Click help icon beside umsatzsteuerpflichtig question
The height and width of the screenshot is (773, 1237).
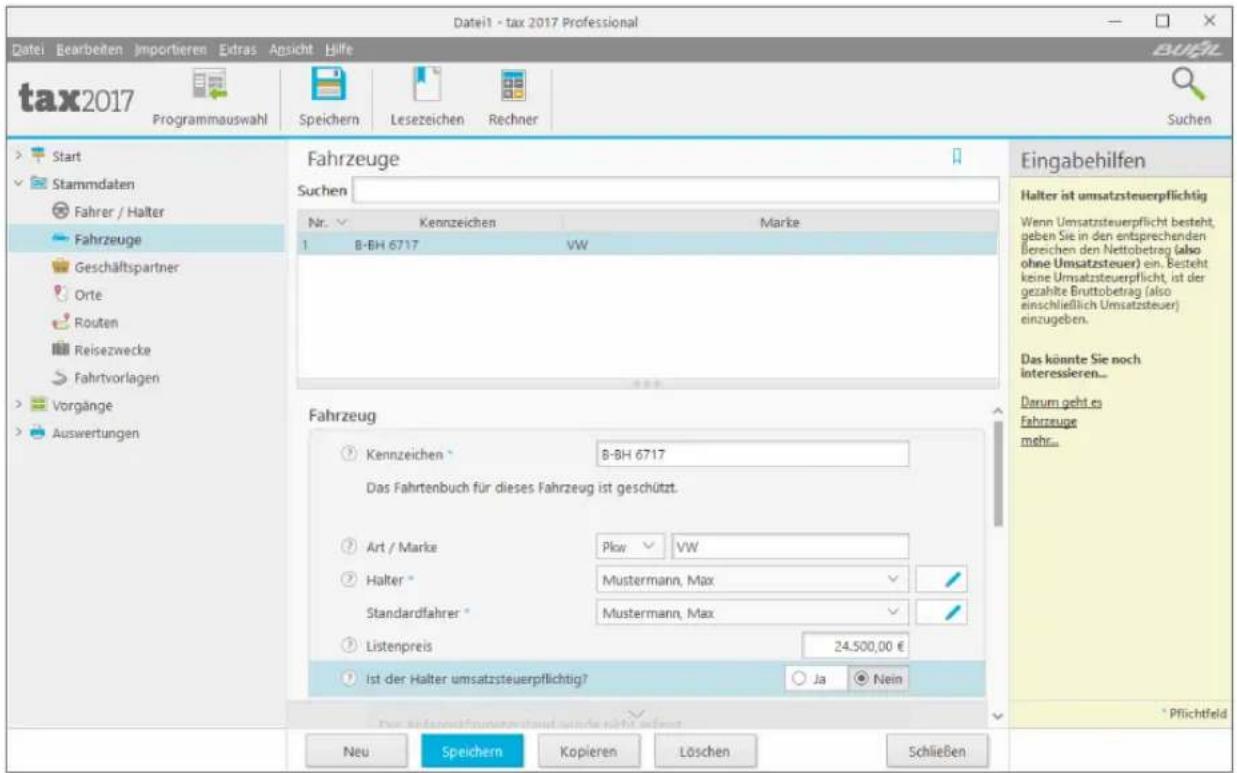tap(349, 680)
